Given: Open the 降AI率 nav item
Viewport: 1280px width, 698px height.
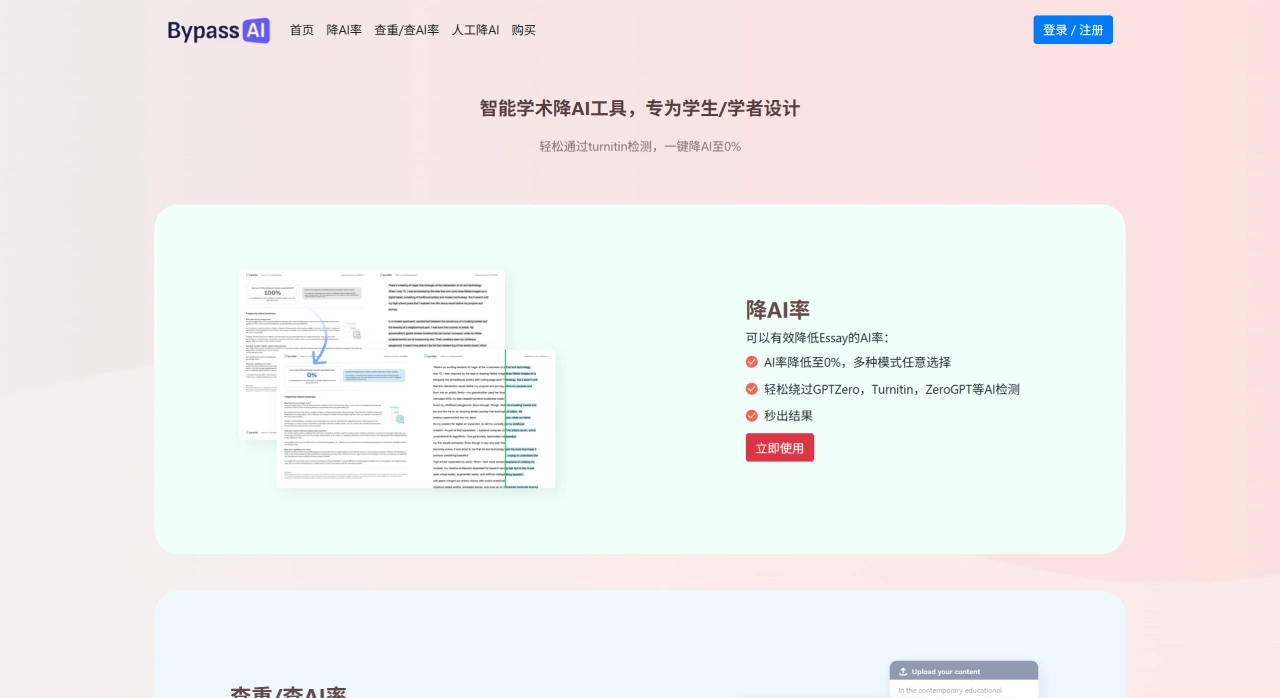Looking at the screenshot, I should [344, 30].
